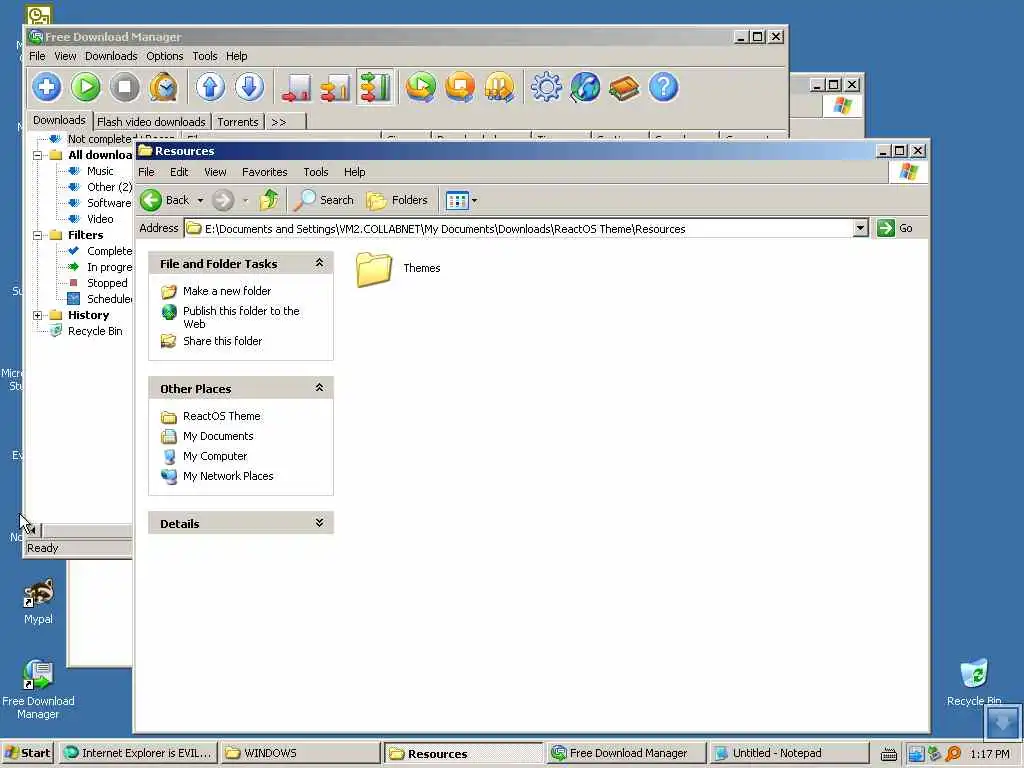Screen dimensions: 1024x768
Task: Click the blue question mark help icon
Action: click(664, 87)
